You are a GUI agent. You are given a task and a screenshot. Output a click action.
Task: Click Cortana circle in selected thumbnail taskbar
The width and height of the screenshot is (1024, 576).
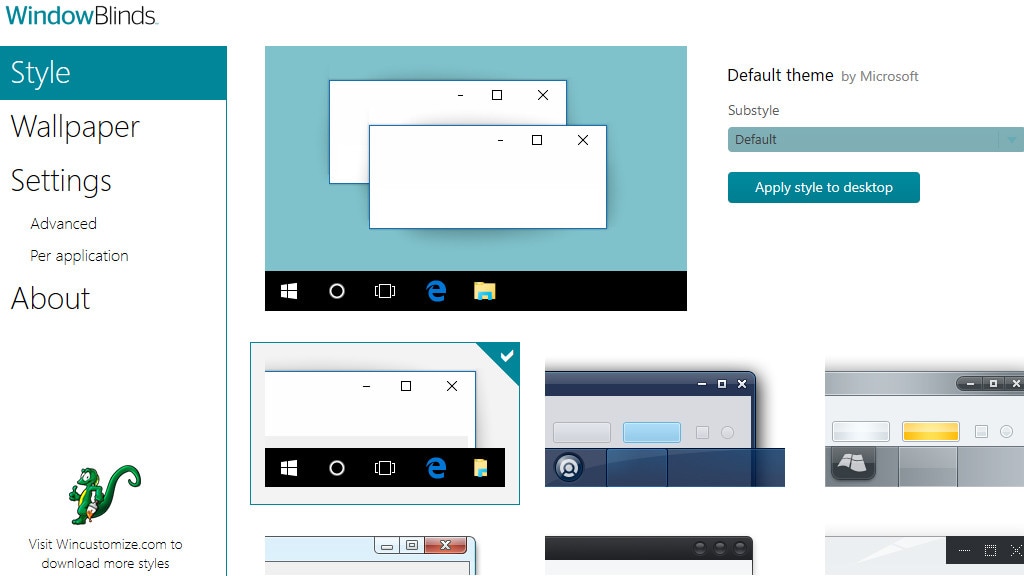pyautogui.click(x=336, y=468)
